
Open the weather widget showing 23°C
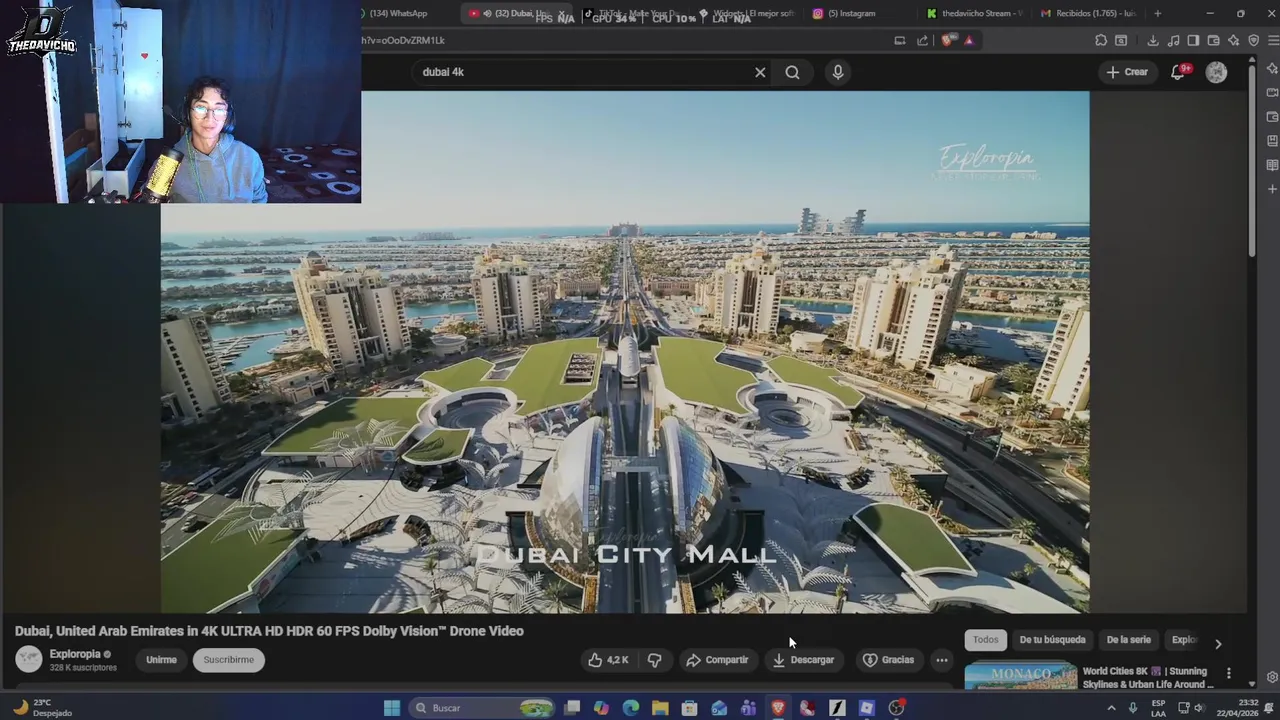pos(42,708)
